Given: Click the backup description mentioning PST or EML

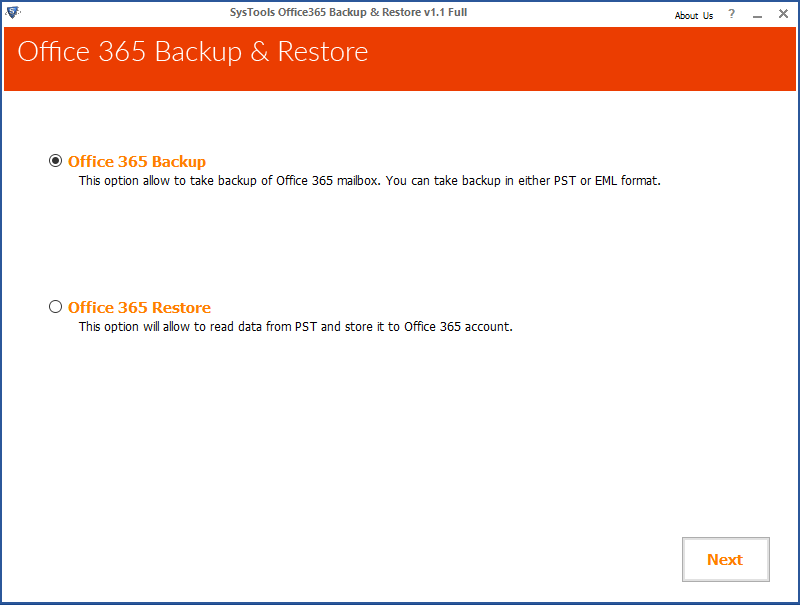Looking at the screenshot, I should (370, 181).
